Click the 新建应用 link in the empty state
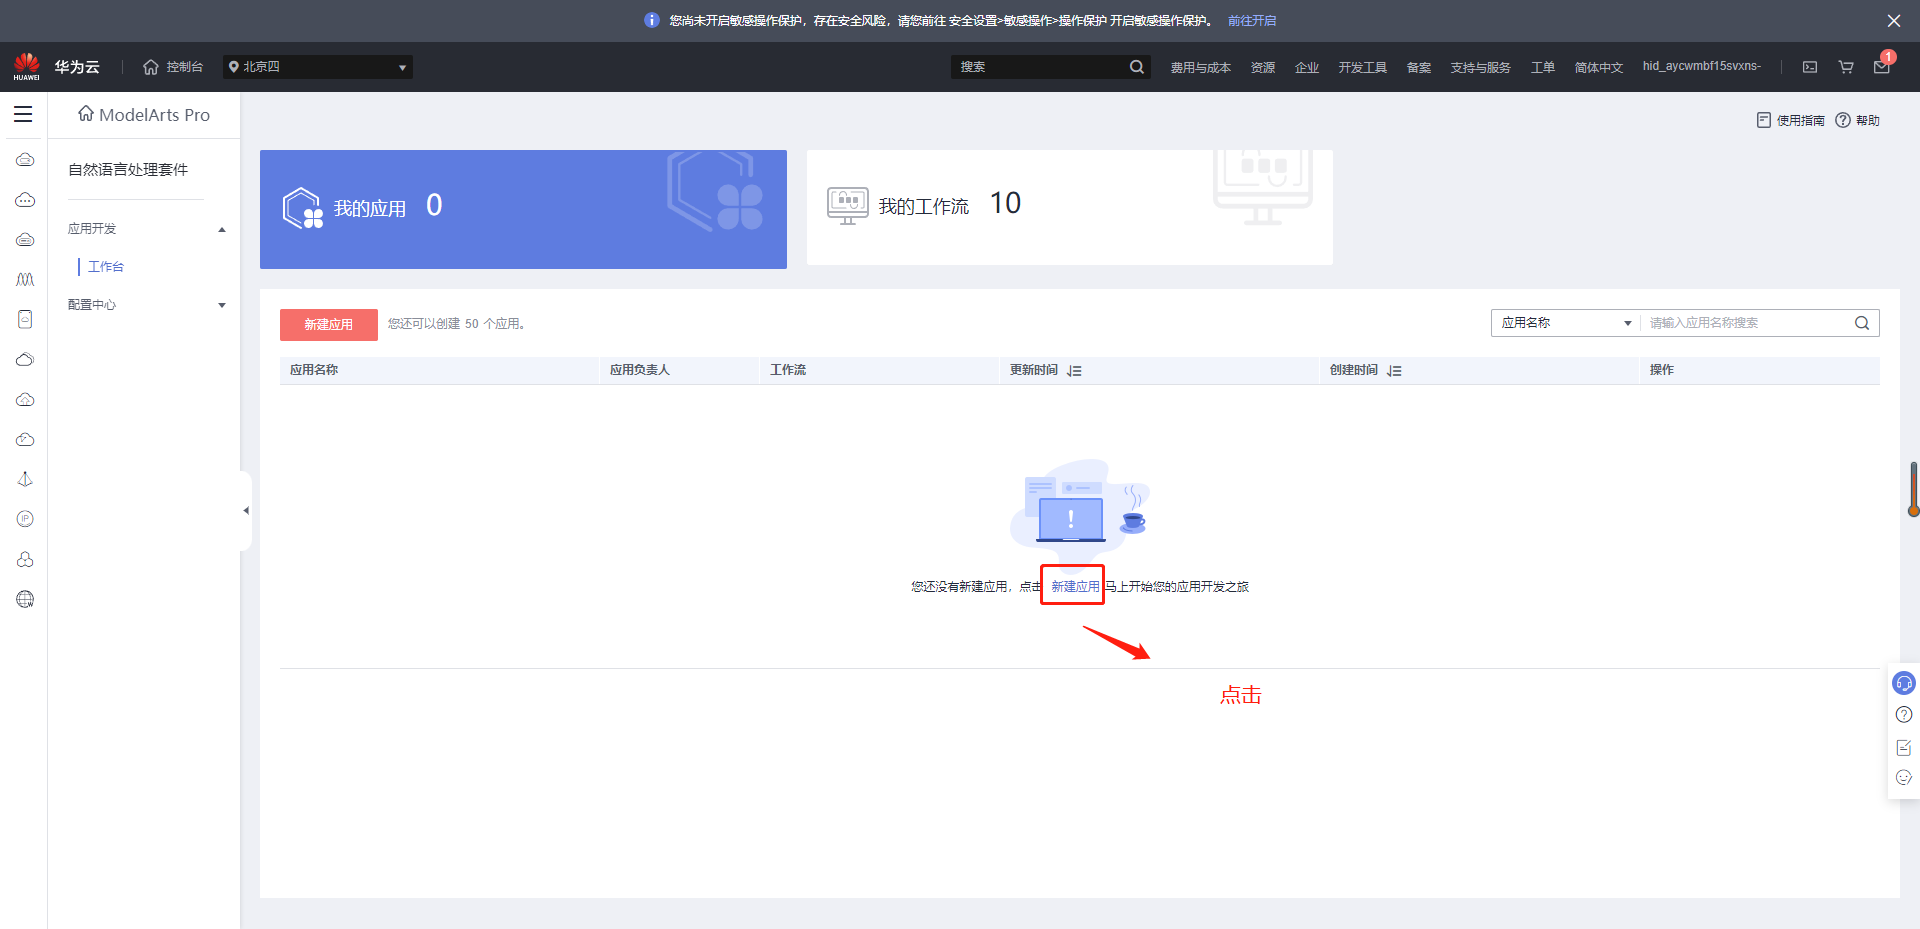Image resolution: width=1920 pixels, height=929 pixels. pyautogui.click(x=1075, y=587)
